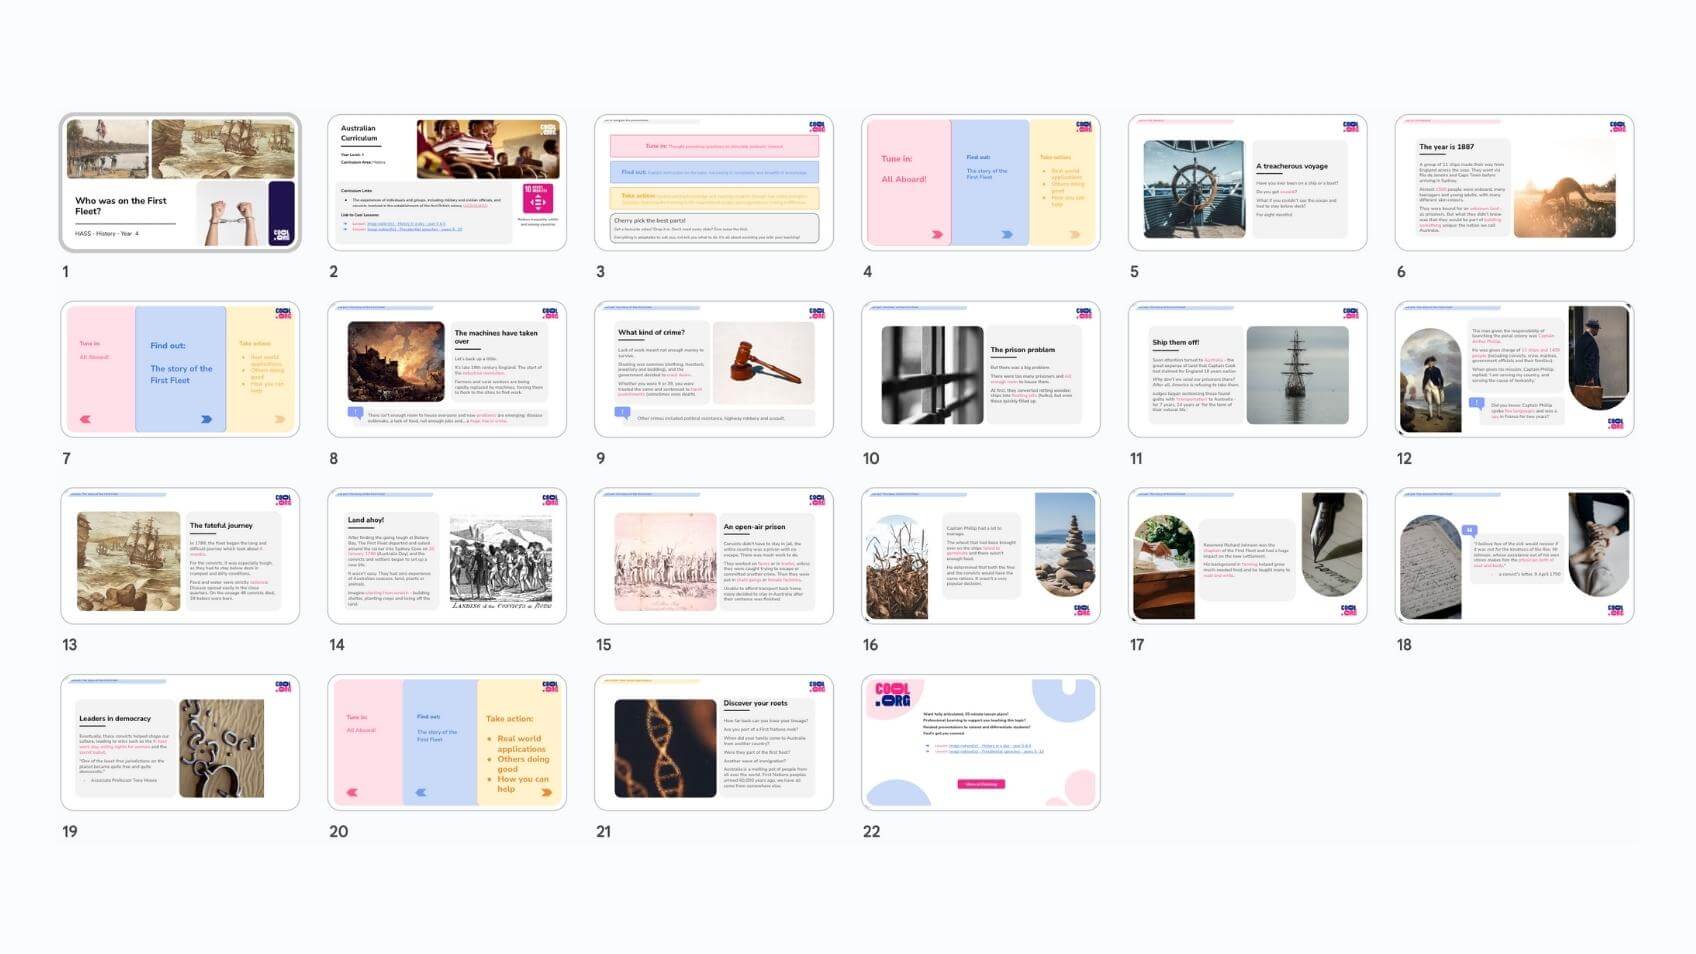The height and width of the screenshot is (954, 1696).
Task: Click the pink button on slide 22
Action: tap(980, 784)
